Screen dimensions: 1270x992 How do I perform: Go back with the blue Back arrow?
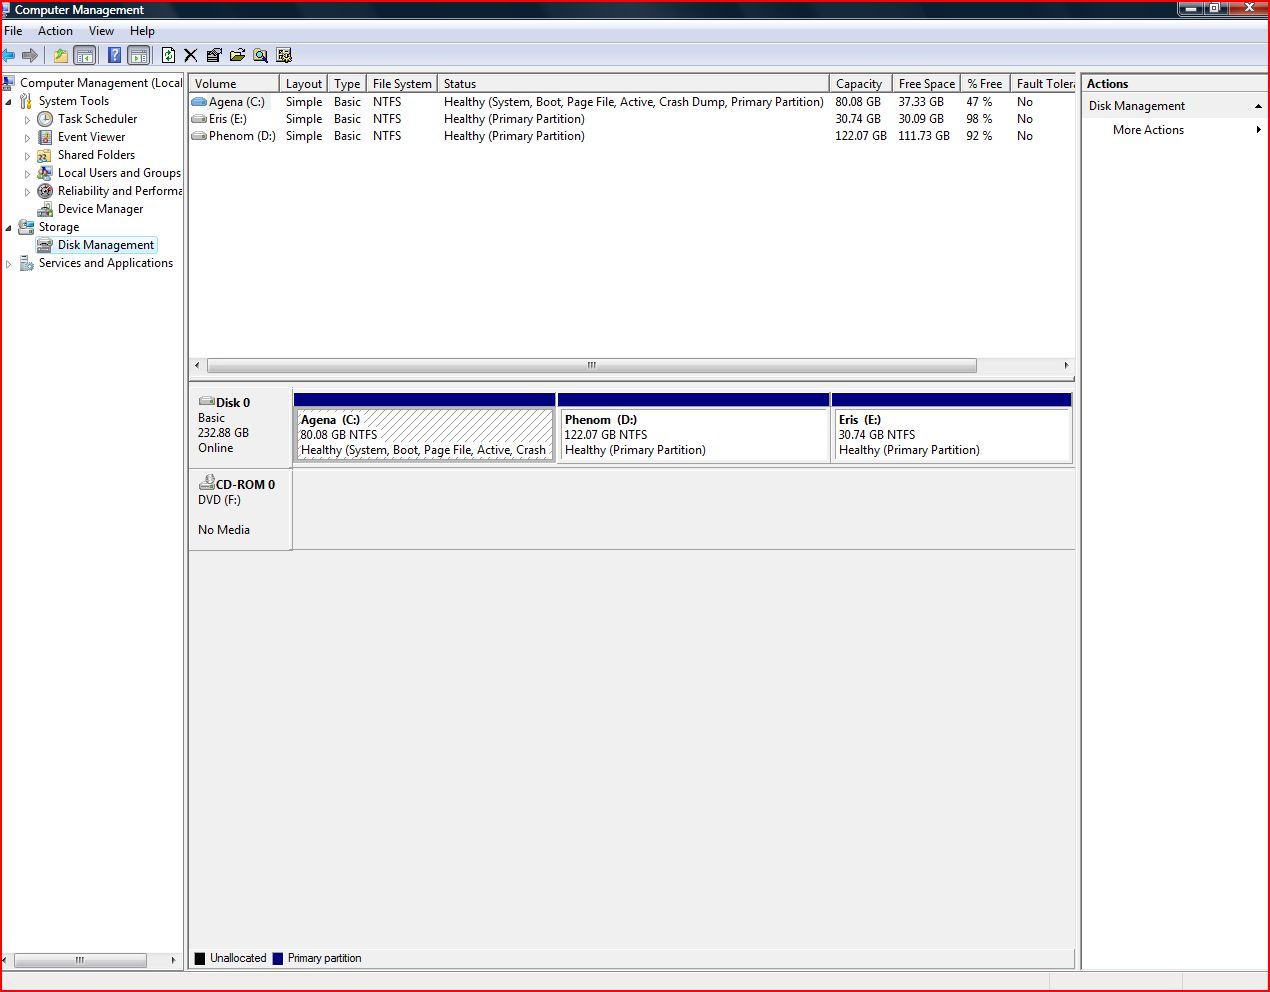point(9,55)
